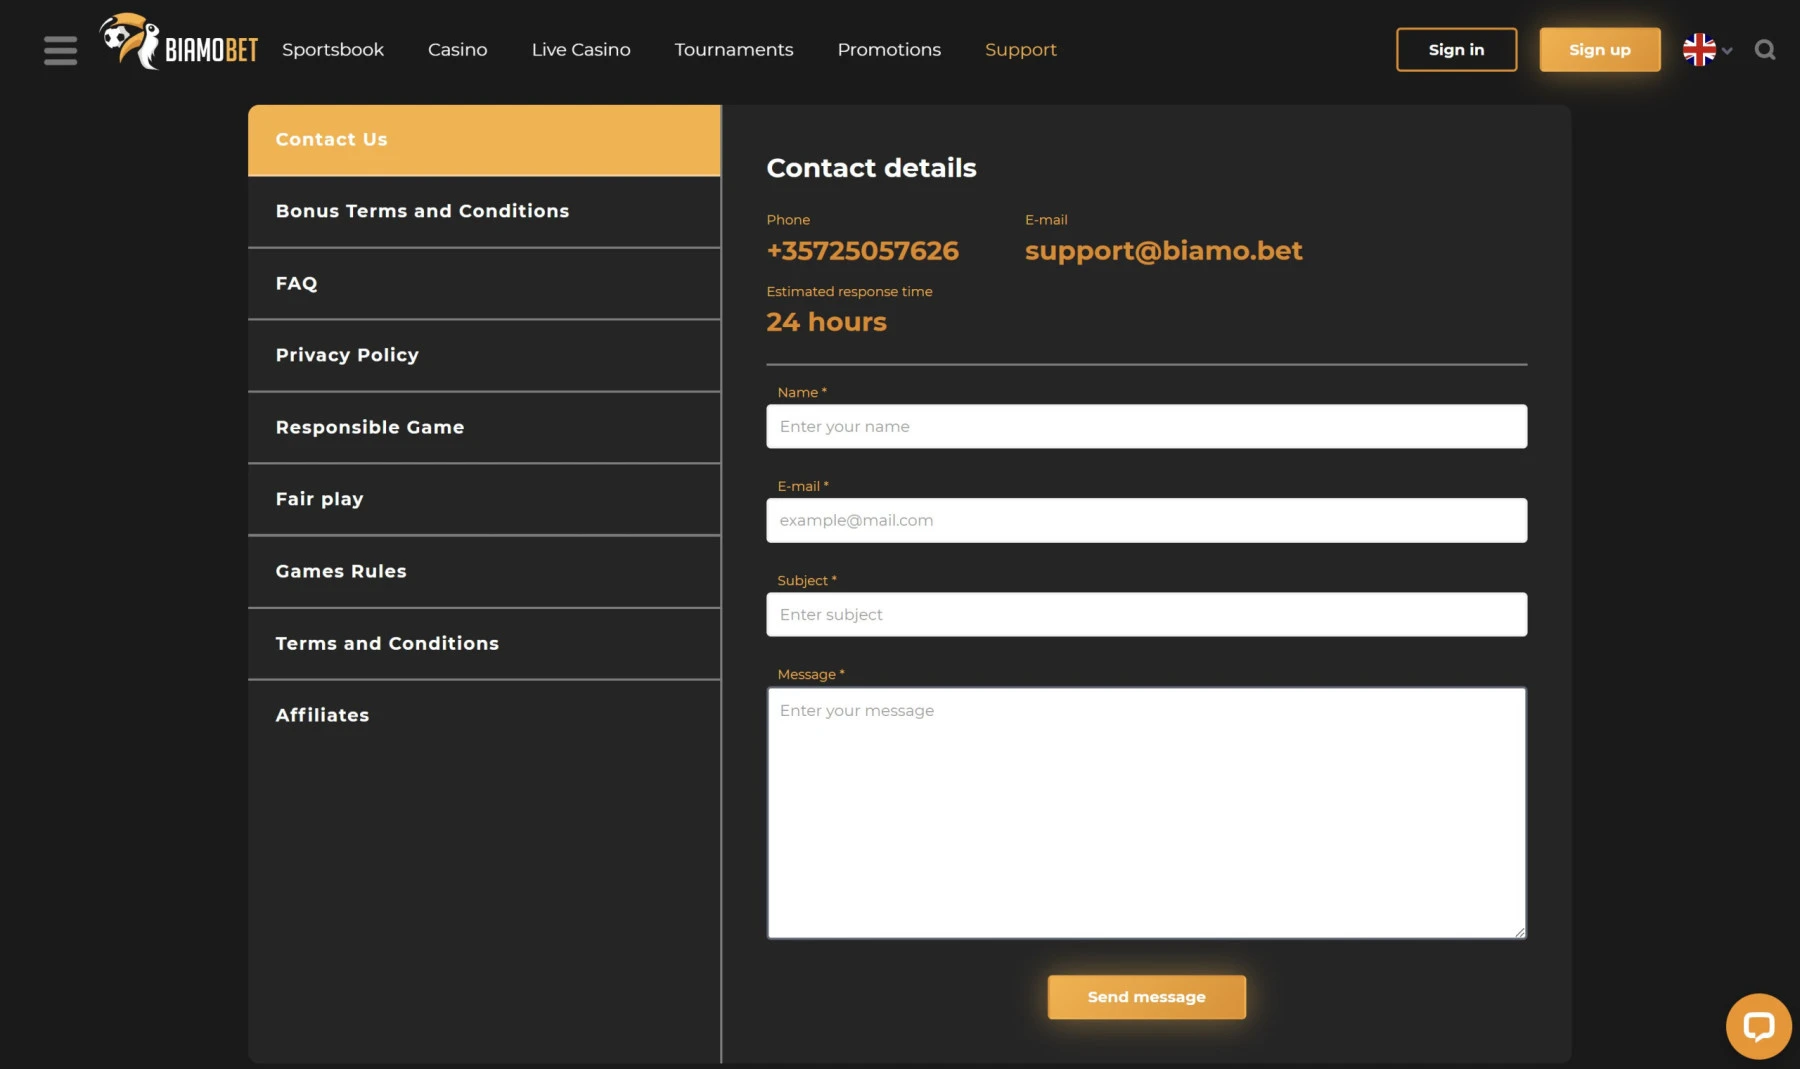This screenshot has width=1800, height=1069.
Task: Open the hamburger menu icon
Action: [60, 50]
